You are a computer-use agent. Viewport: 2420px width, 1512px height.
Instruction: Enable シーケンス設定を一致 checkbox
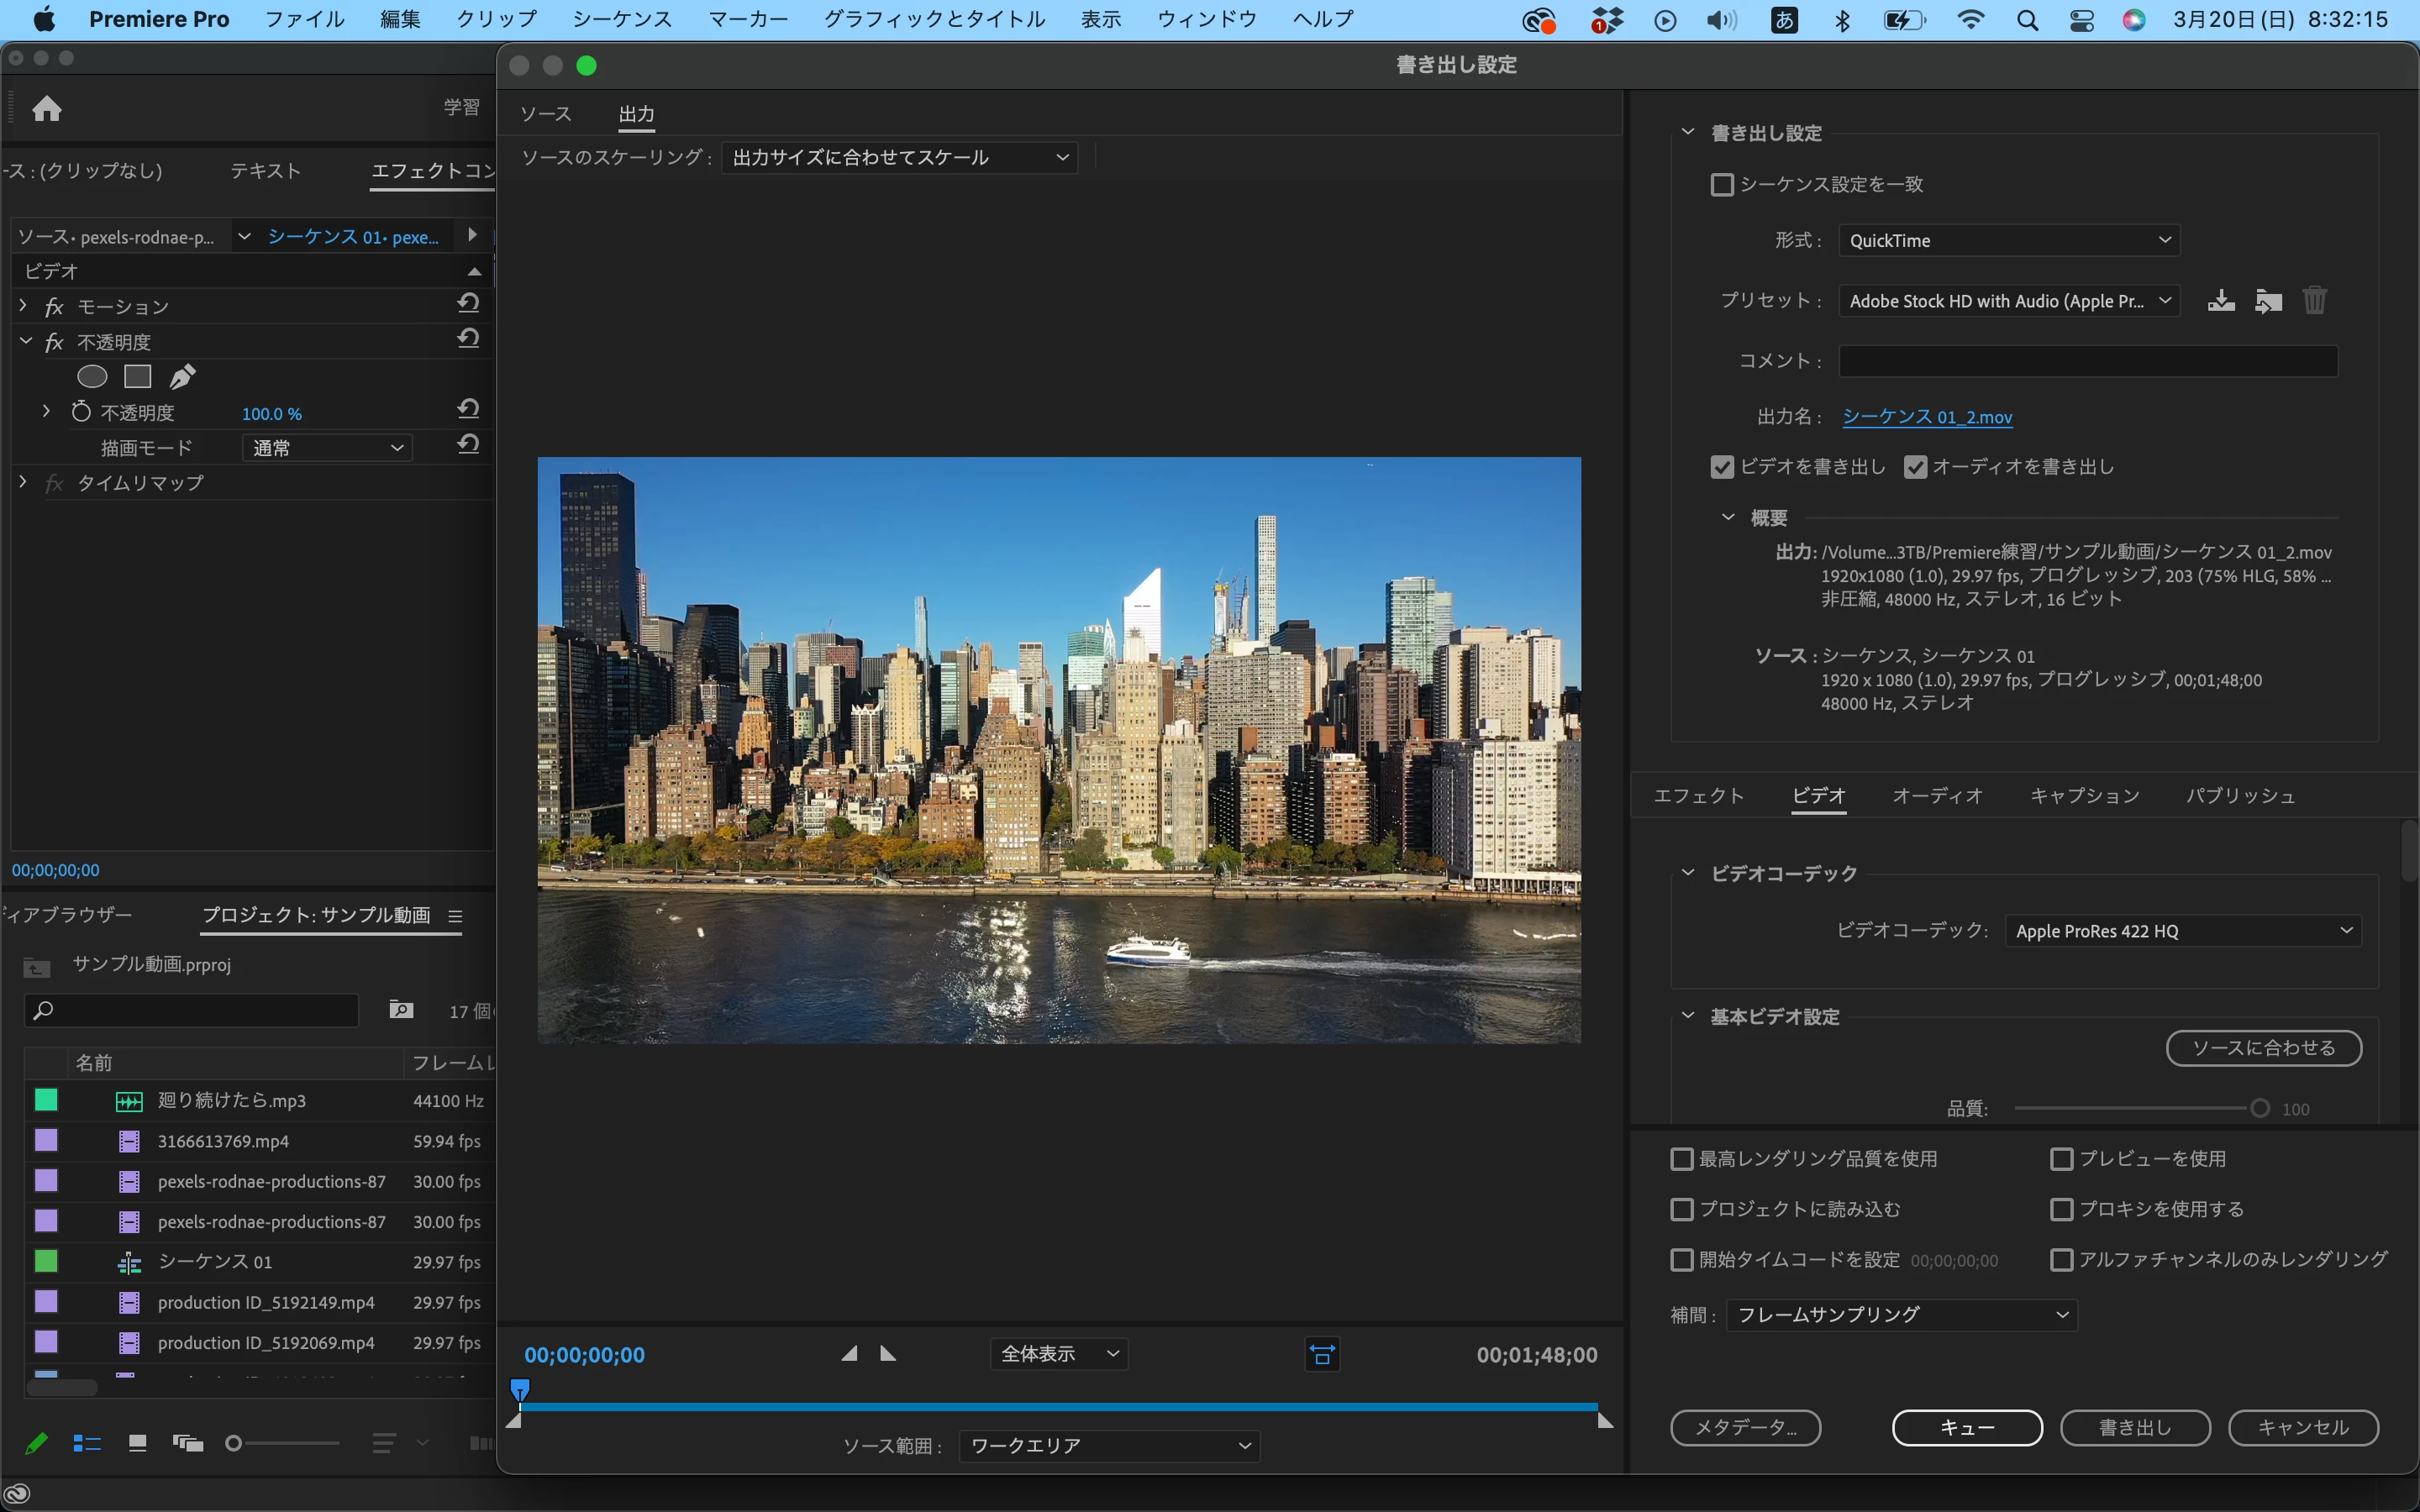pyautogui.click(x=1722, y=184)
